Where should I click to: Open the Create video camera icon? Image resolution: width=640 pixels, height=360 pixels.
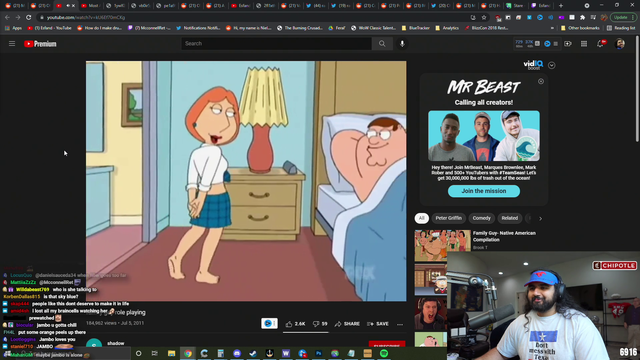[568, 44]
